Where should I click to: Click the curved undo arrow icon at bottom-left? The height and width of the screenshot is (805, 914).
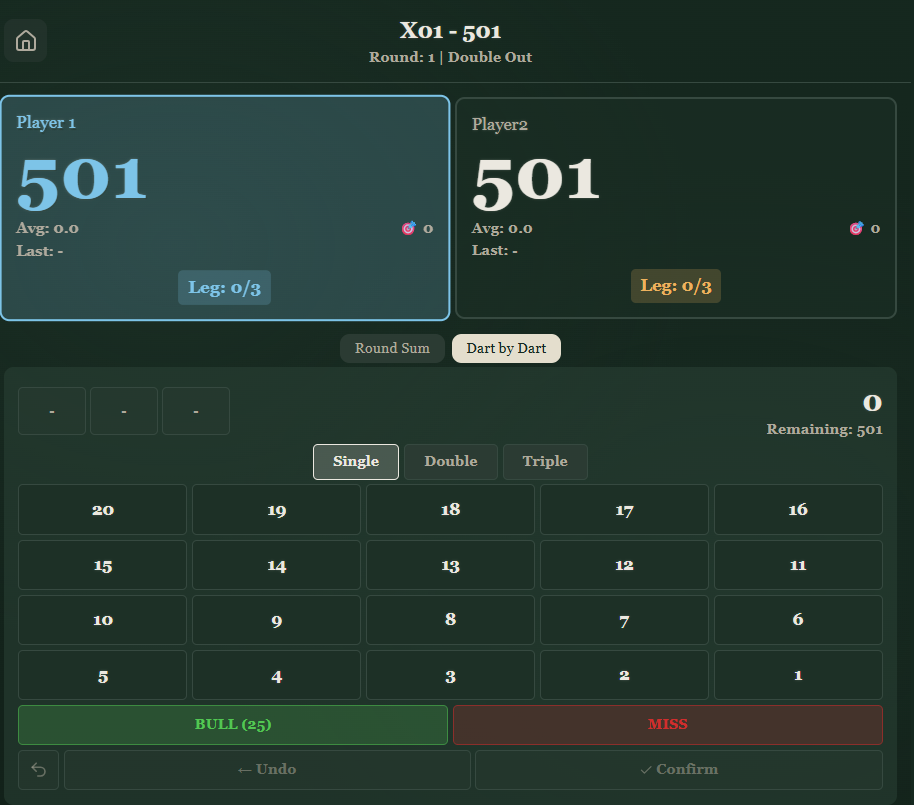pyautogui.click(x=38, y=769)
